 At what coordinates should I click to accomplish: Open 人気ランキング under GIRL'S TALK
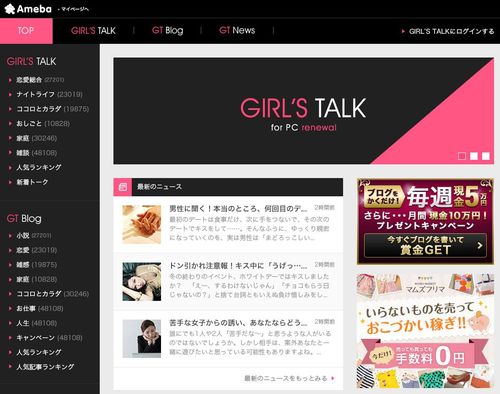39,167
